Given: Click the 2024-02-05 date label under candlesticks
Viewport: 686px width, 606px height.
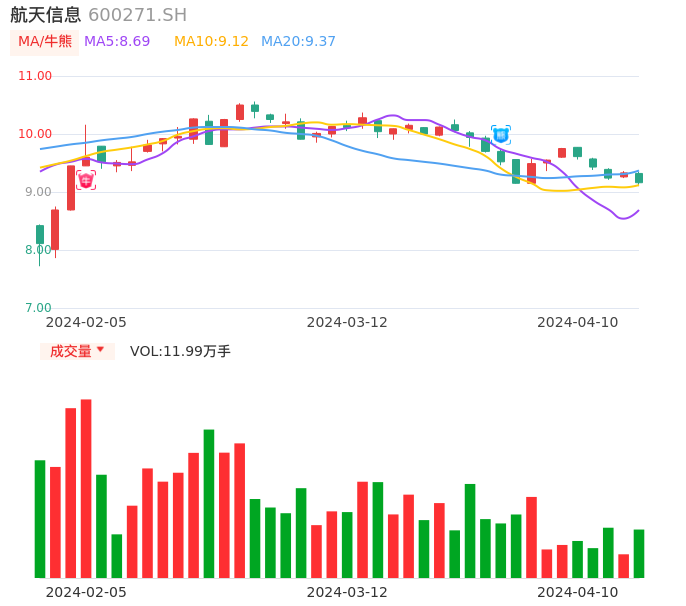Looking at the screenshot, I should 86,322.
